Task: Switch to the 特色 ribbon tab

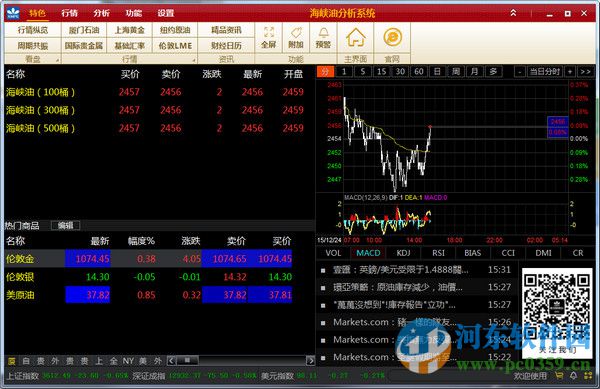Action: 37,13
